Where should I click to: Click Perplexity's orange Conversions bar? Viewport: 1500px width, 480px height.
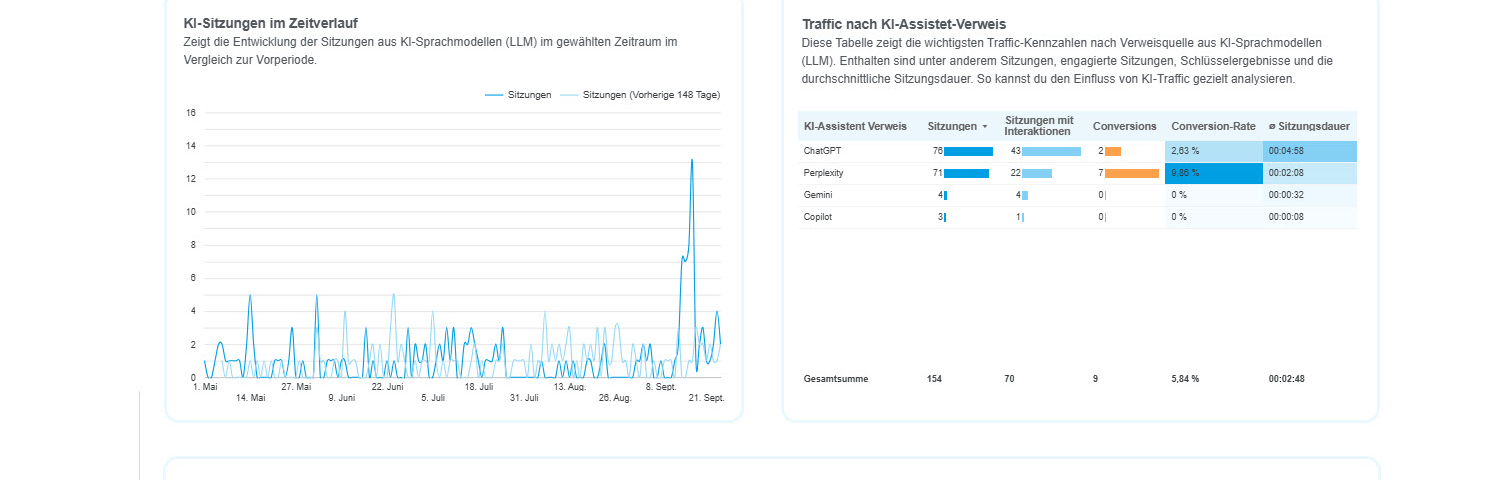[1131, 173]
